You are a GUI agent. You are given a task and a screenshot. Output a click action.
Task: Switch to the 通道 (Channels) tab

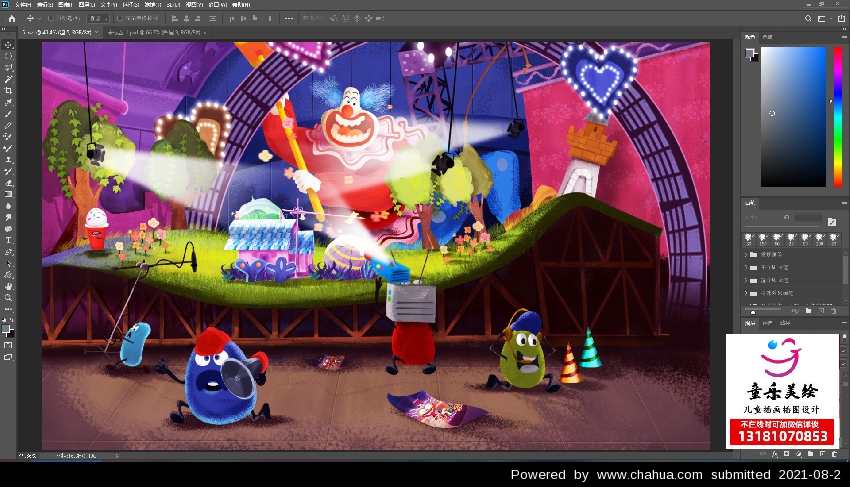click(x=767, y=323)
